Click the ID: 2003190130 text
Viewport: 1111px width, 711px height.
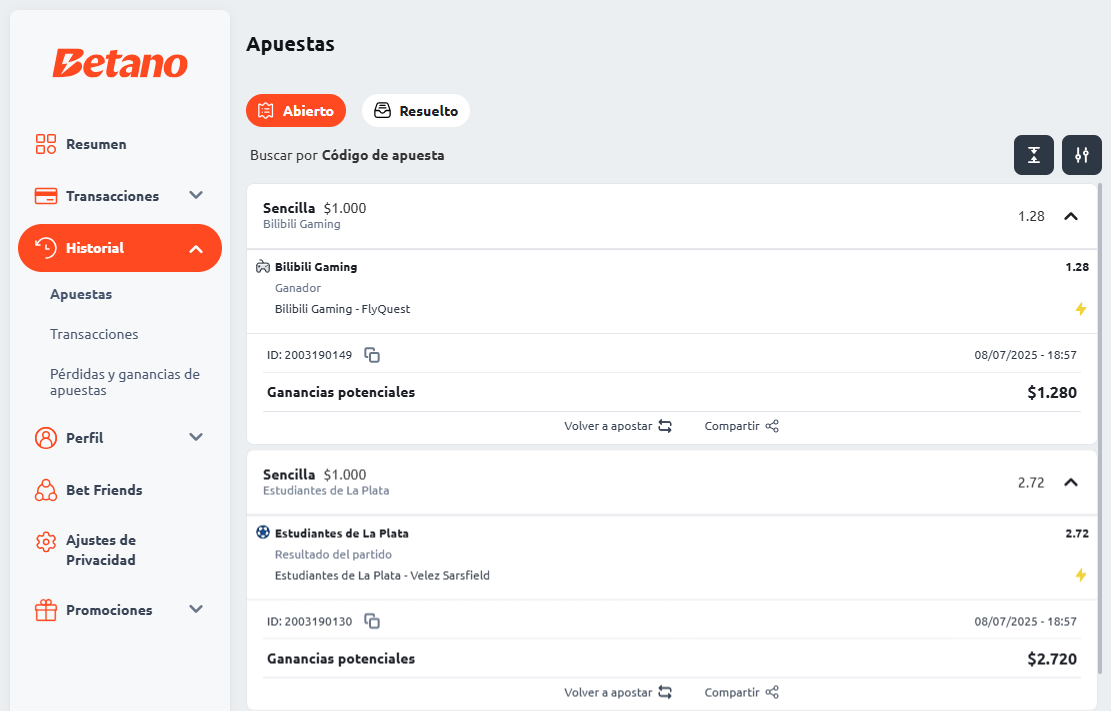pyautogui.click(x=309, y=622)
